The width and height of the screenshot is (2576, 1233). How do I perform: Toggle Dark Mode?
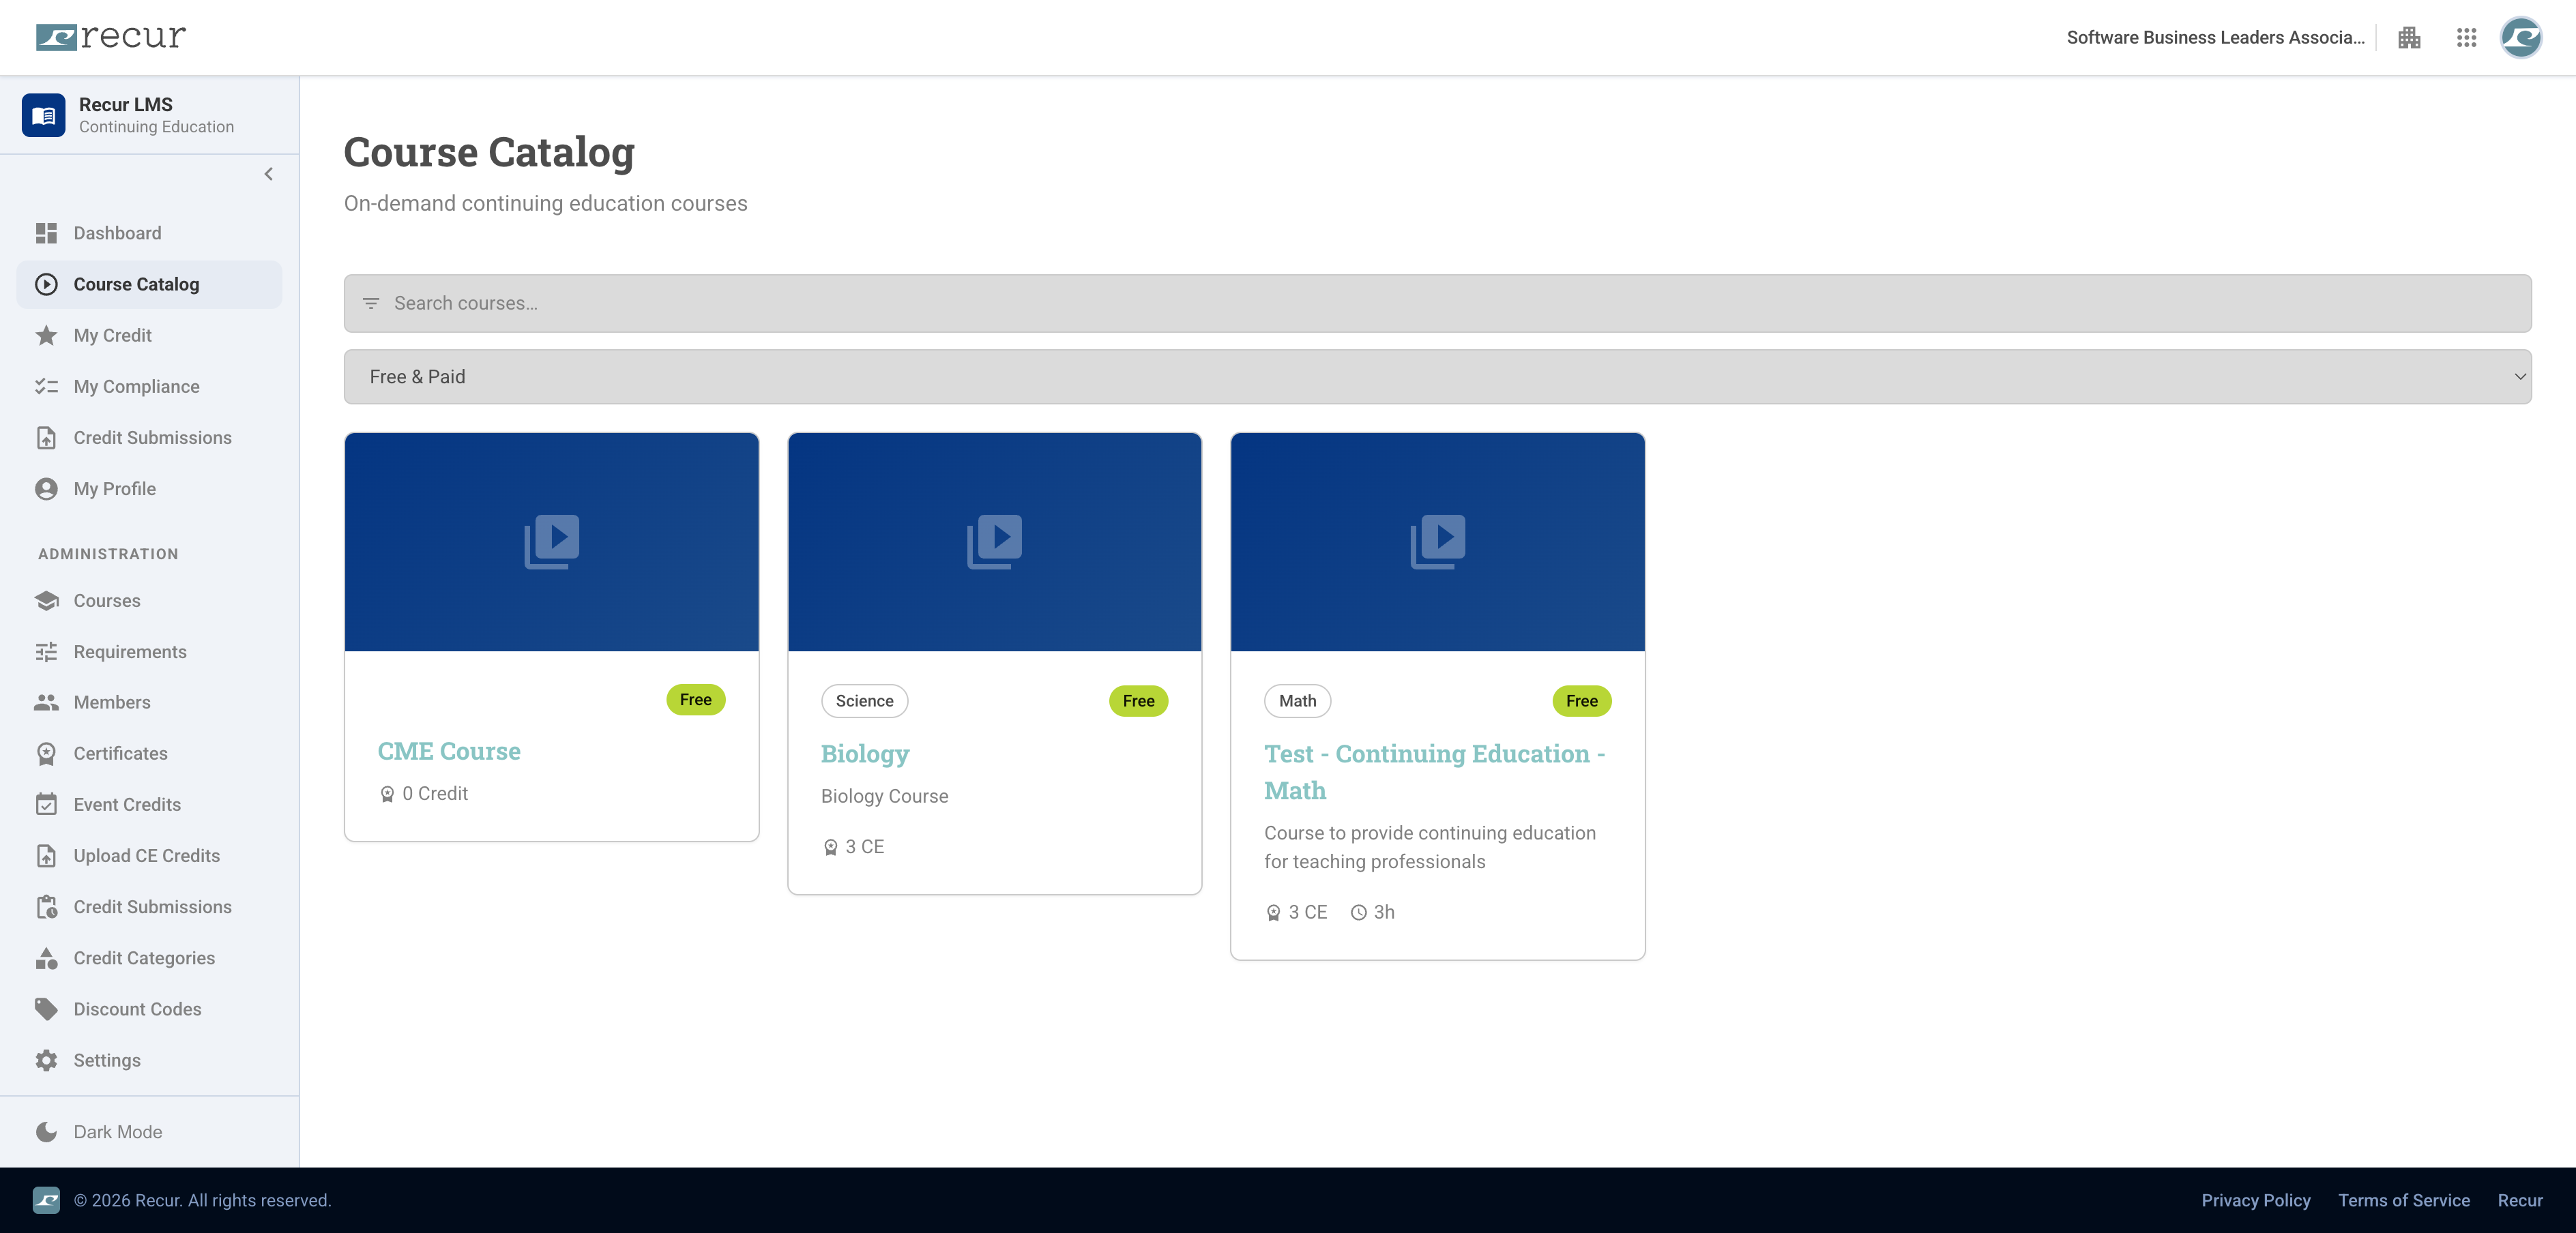pyautogui.click(x=100, y=1132)
